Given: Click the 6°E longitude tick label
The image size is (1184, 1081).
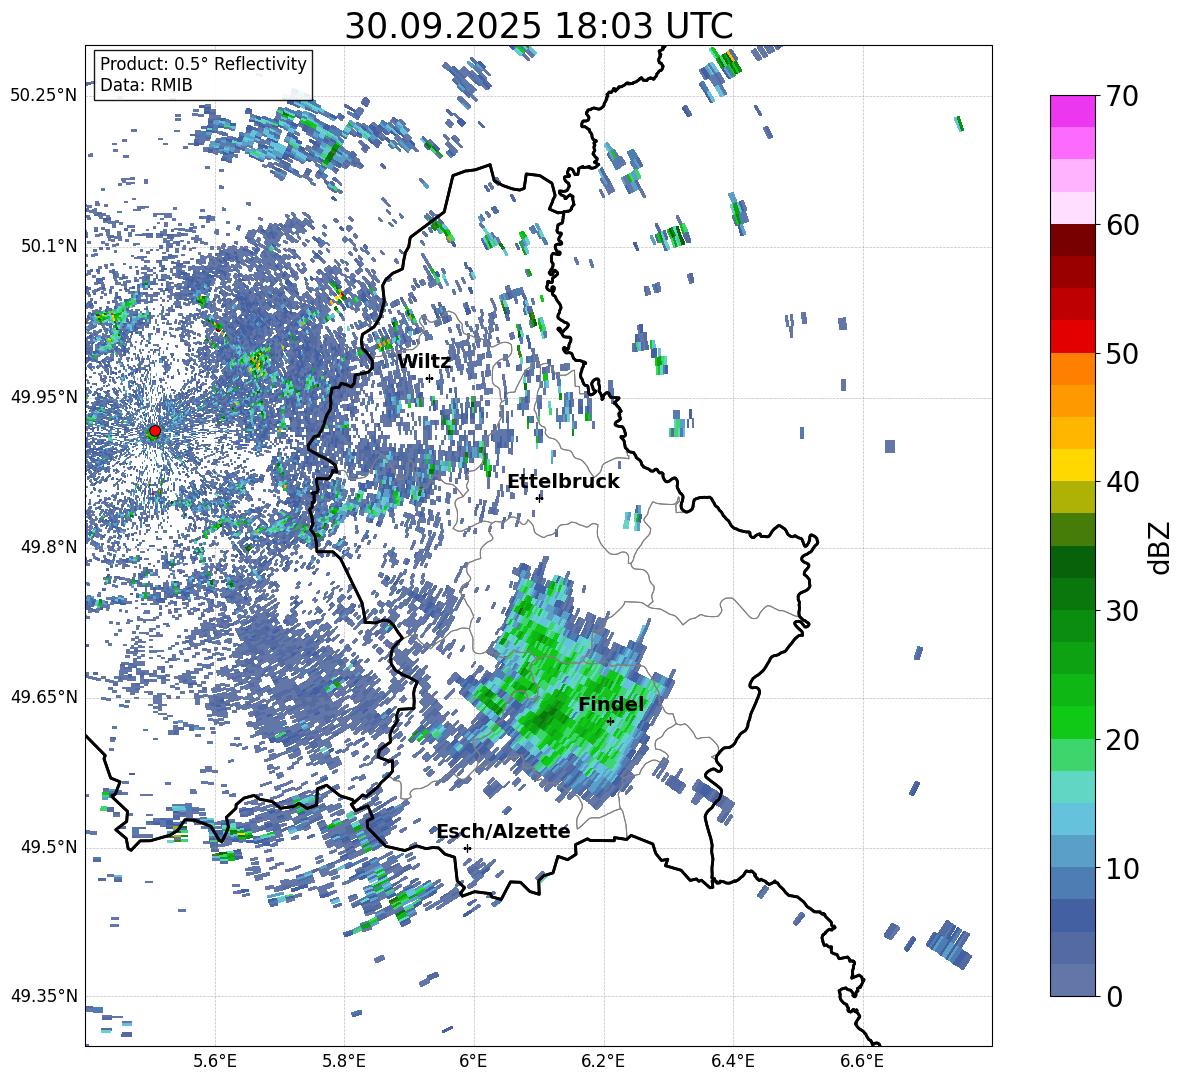Looking at the screenshot, I should pos(473,1061).
